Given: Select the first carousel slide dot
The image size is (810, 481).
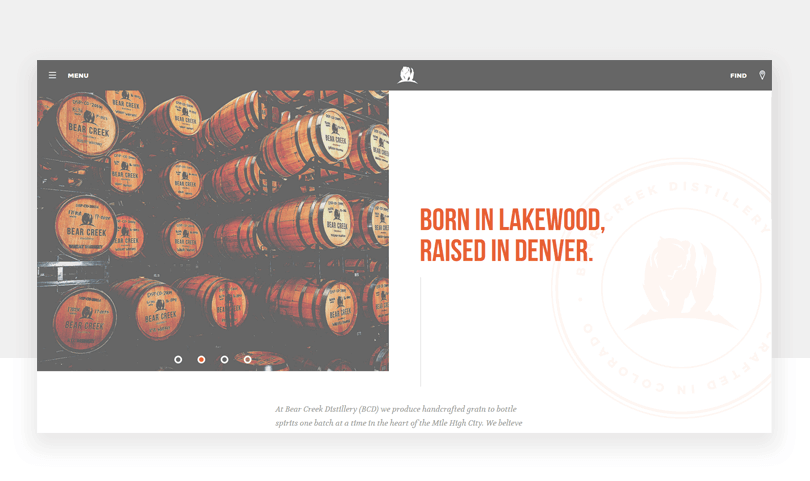Looking at the screenshot, I should [178, 359].
